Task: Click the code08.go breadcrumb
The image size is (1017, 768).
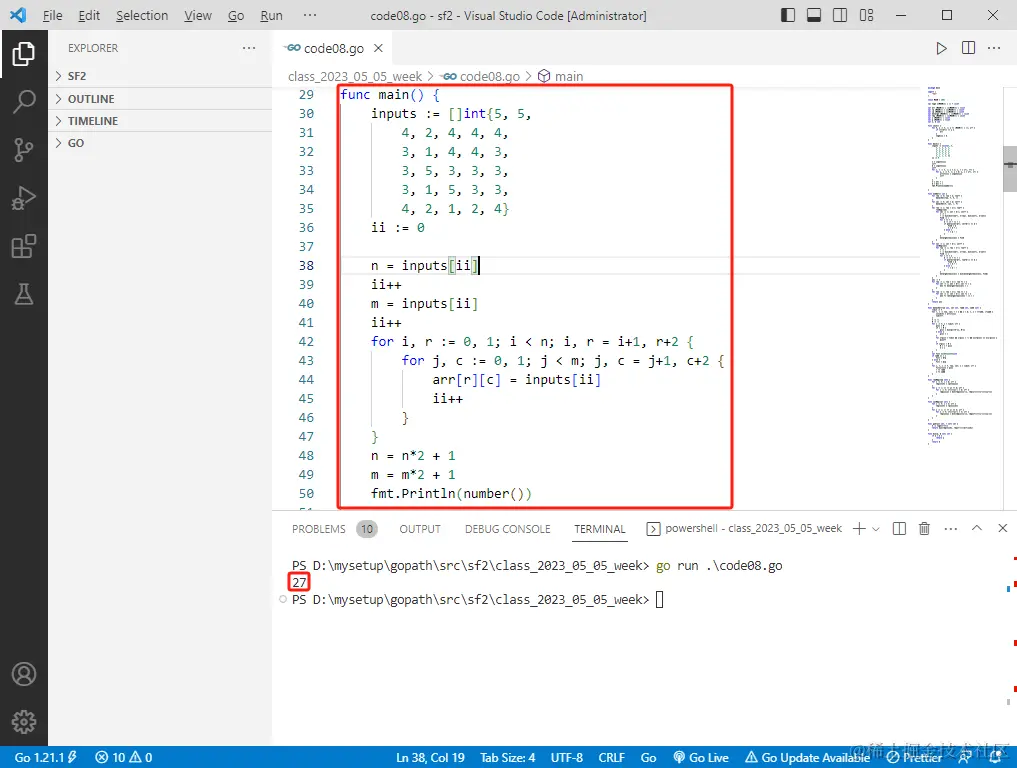Action: (x=482, y=77)
